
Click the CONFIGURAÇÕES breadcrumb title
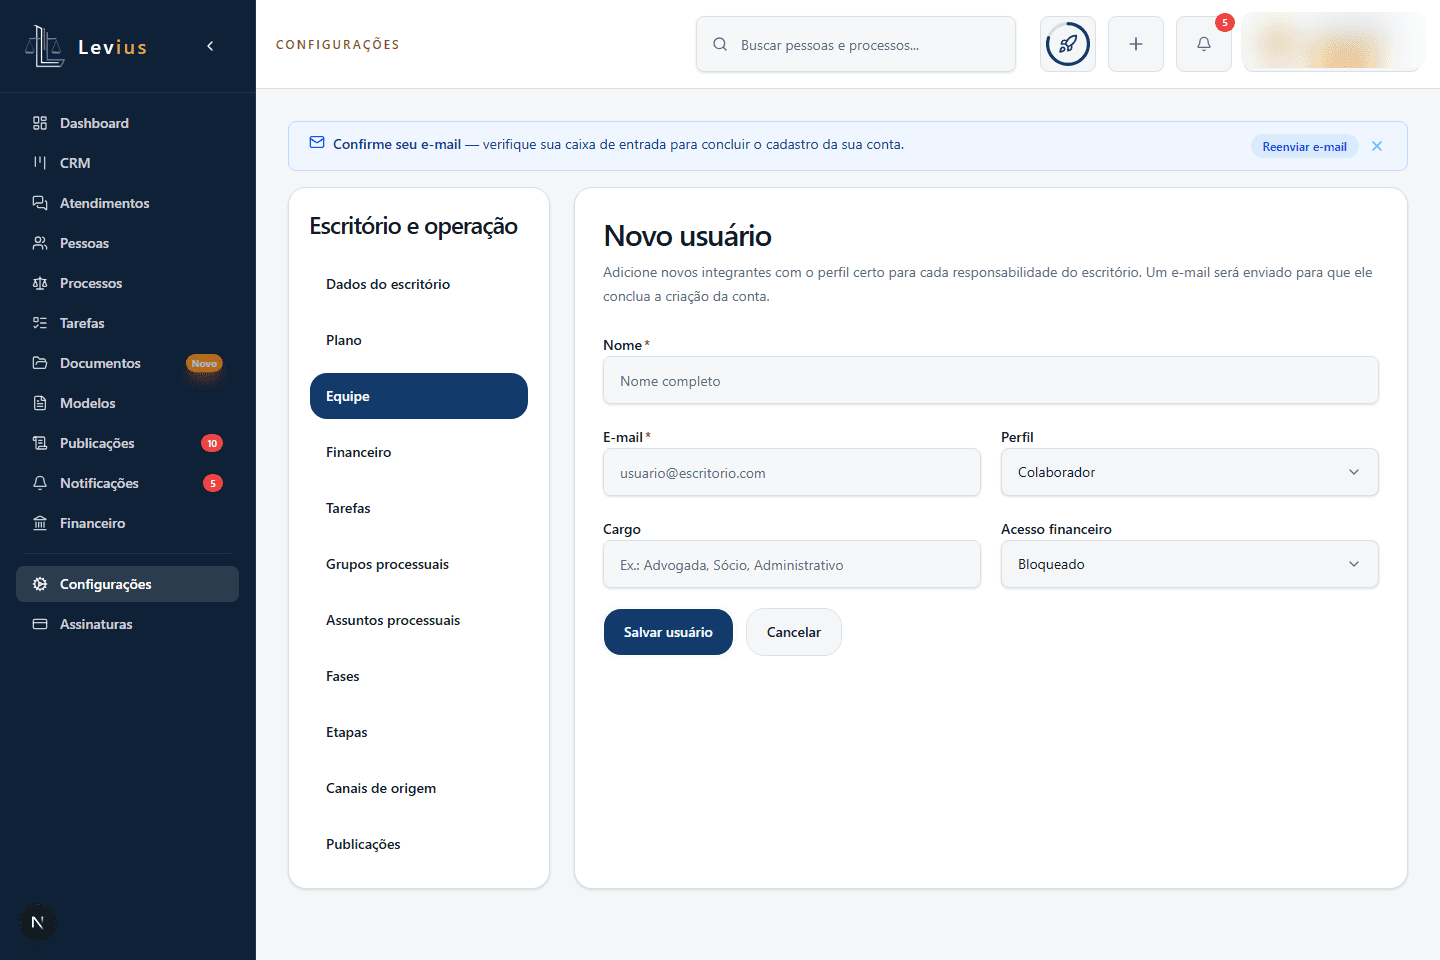(338, 45)
